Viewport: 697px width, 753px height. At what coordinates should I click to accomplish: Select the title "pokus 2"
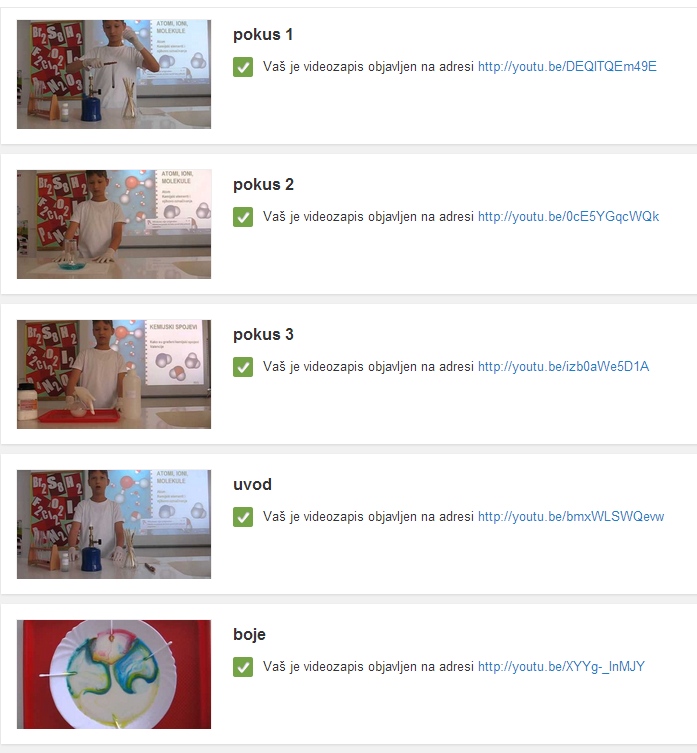tap(263, 184)
